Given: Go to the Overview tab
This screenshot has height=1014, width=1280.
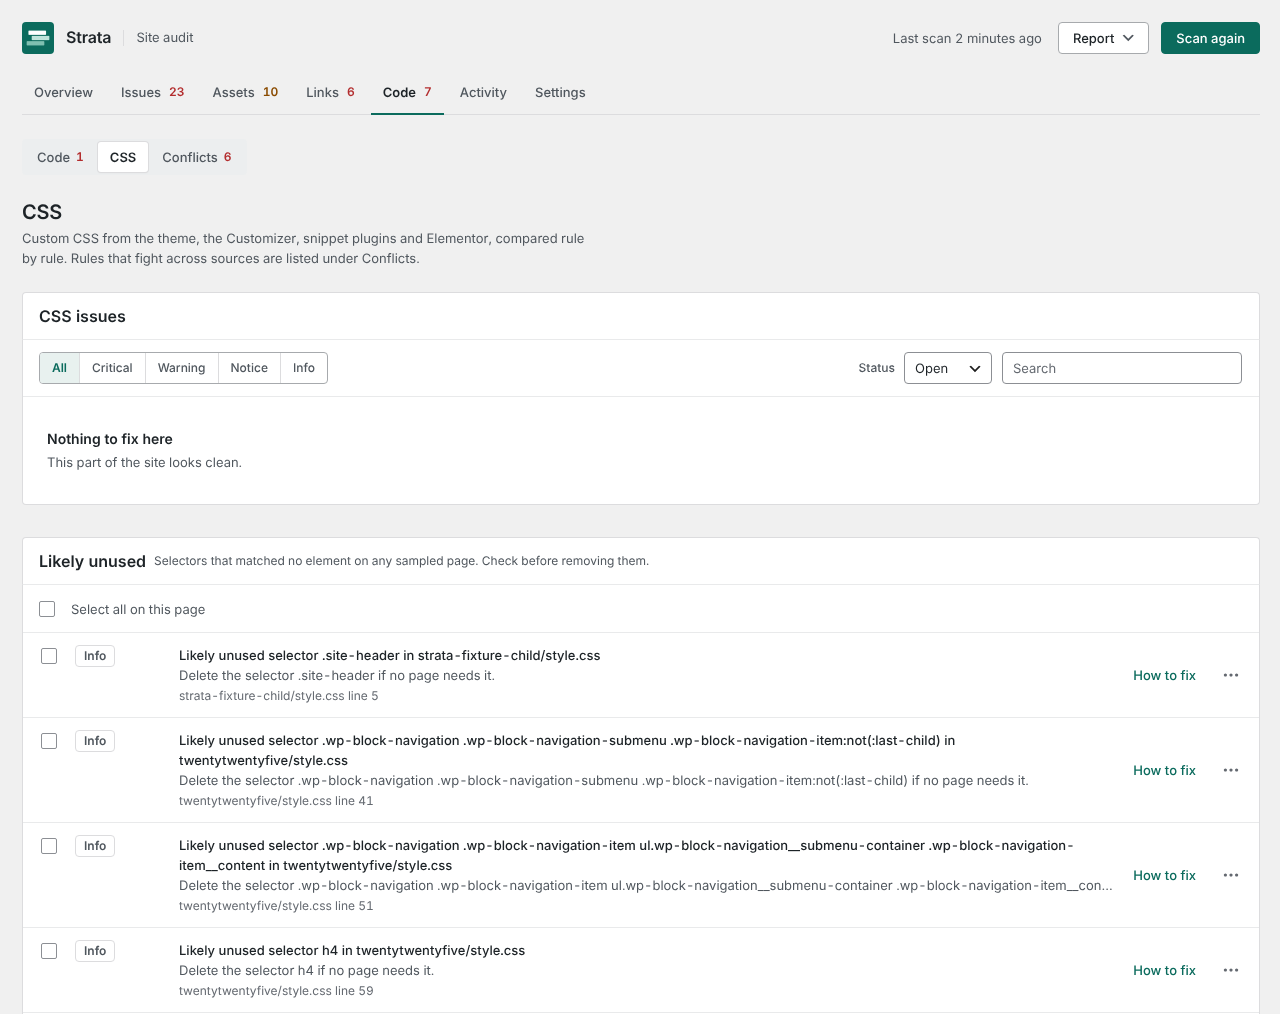Looking at the screenshot, I should click(63, 92).
